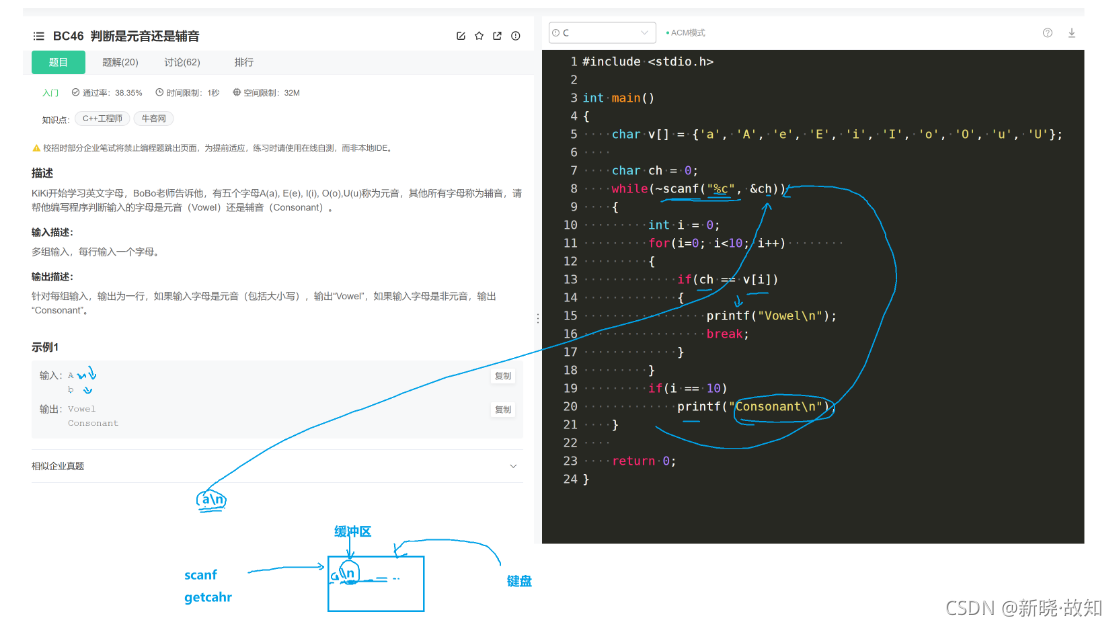Click the space-limit globe icon
The image size is (1117, 626).
pyautogui.click(x=237, y=93)
